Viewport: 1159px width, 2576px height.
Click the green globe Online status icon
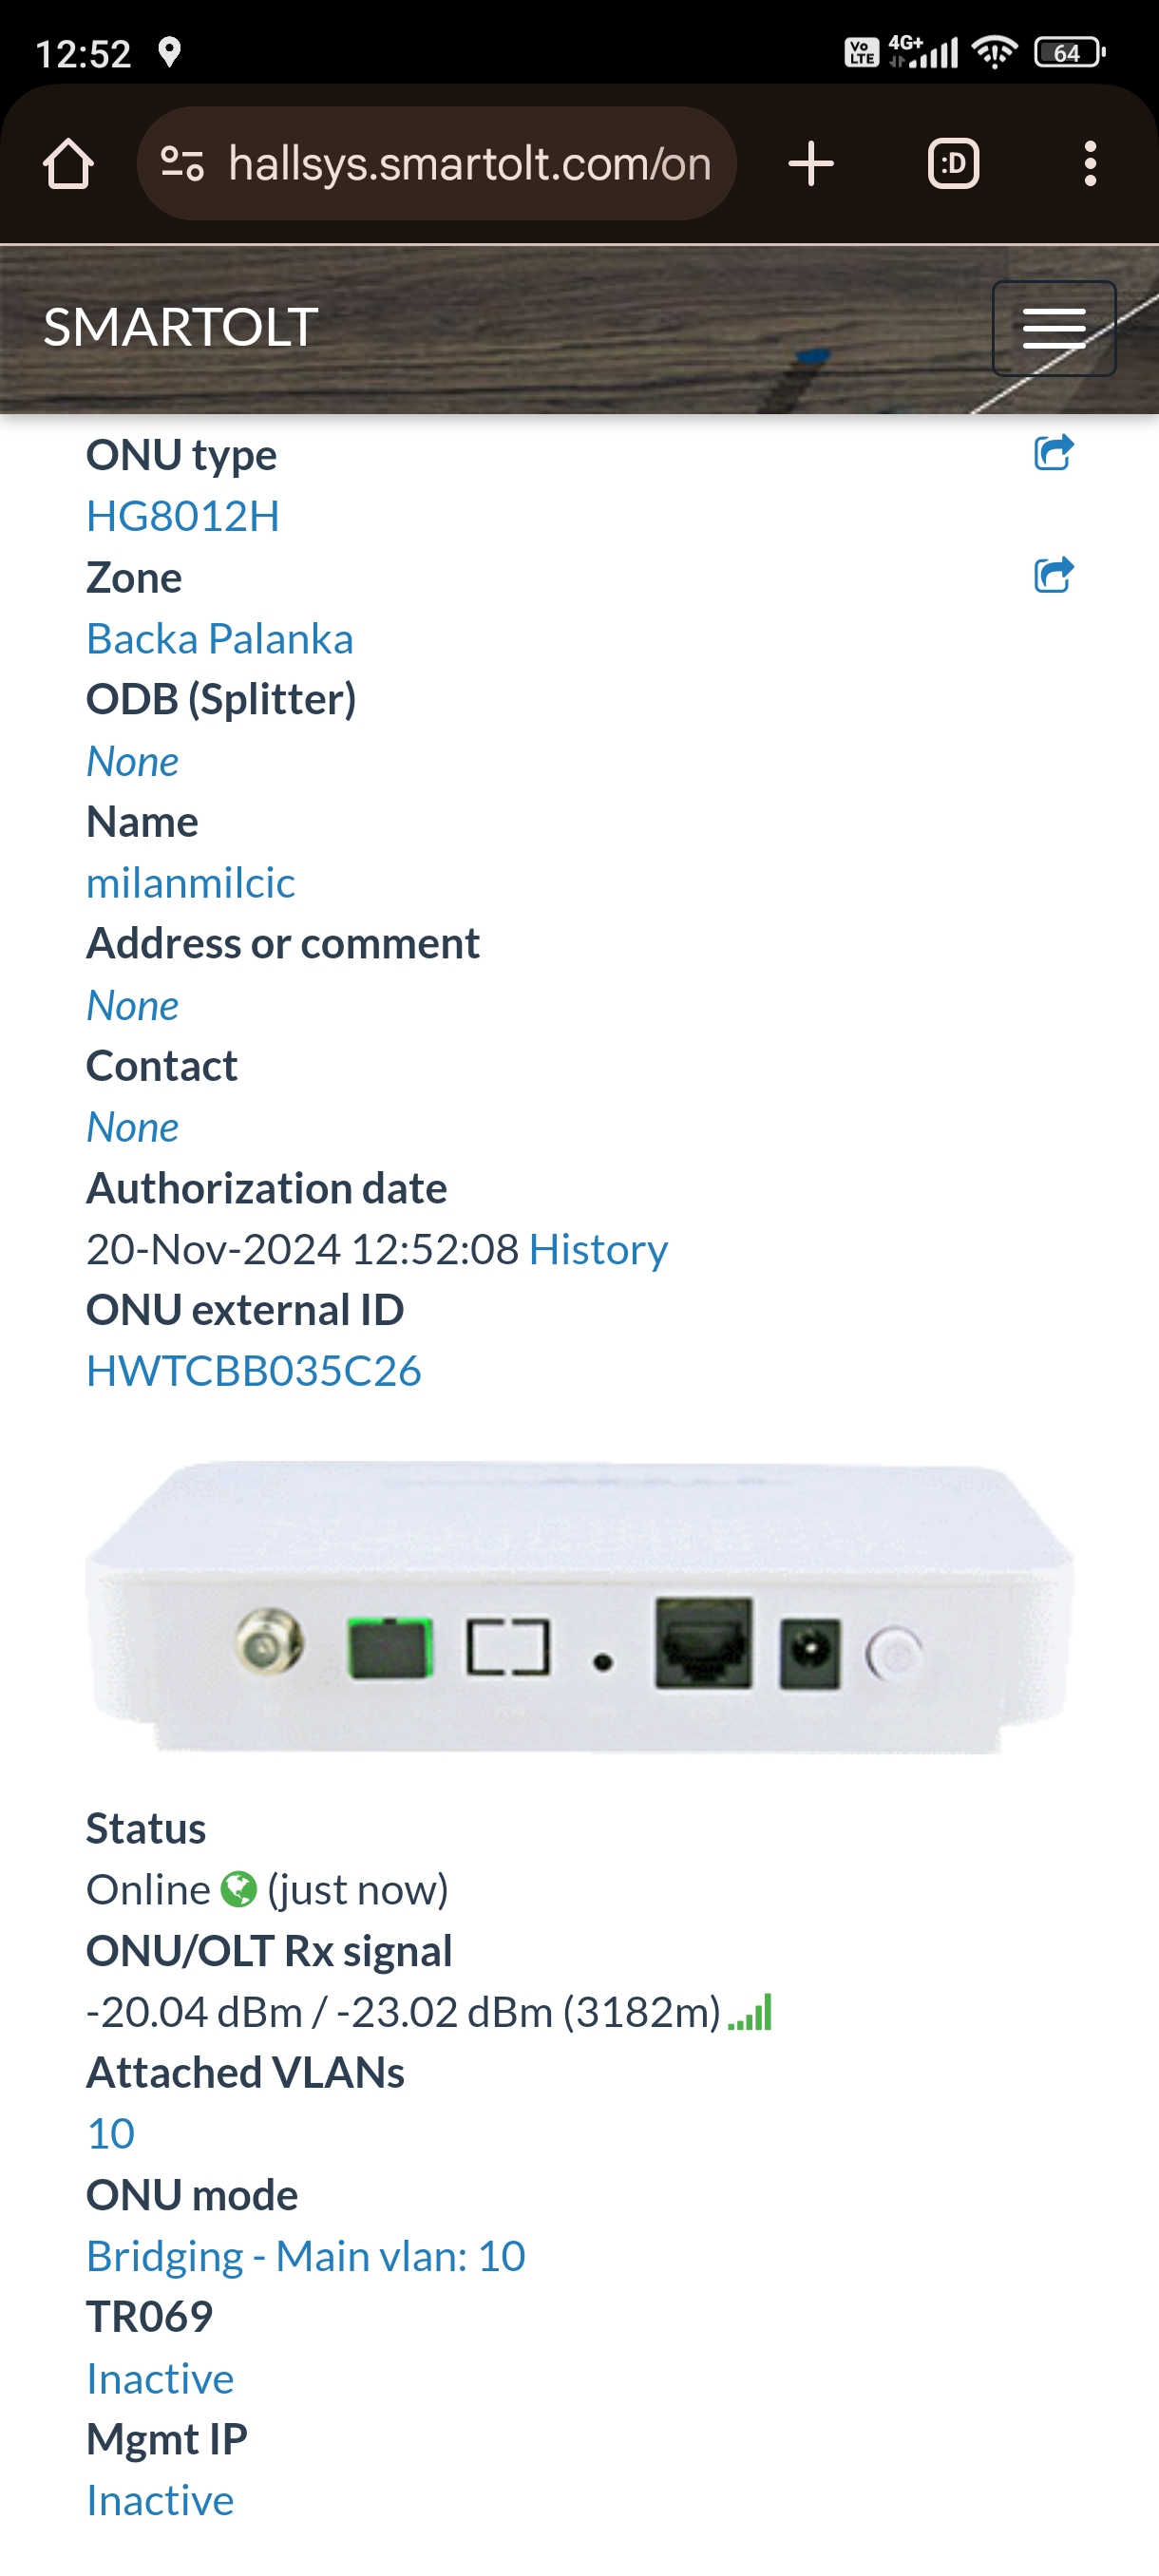click(x=238, y=1889)
